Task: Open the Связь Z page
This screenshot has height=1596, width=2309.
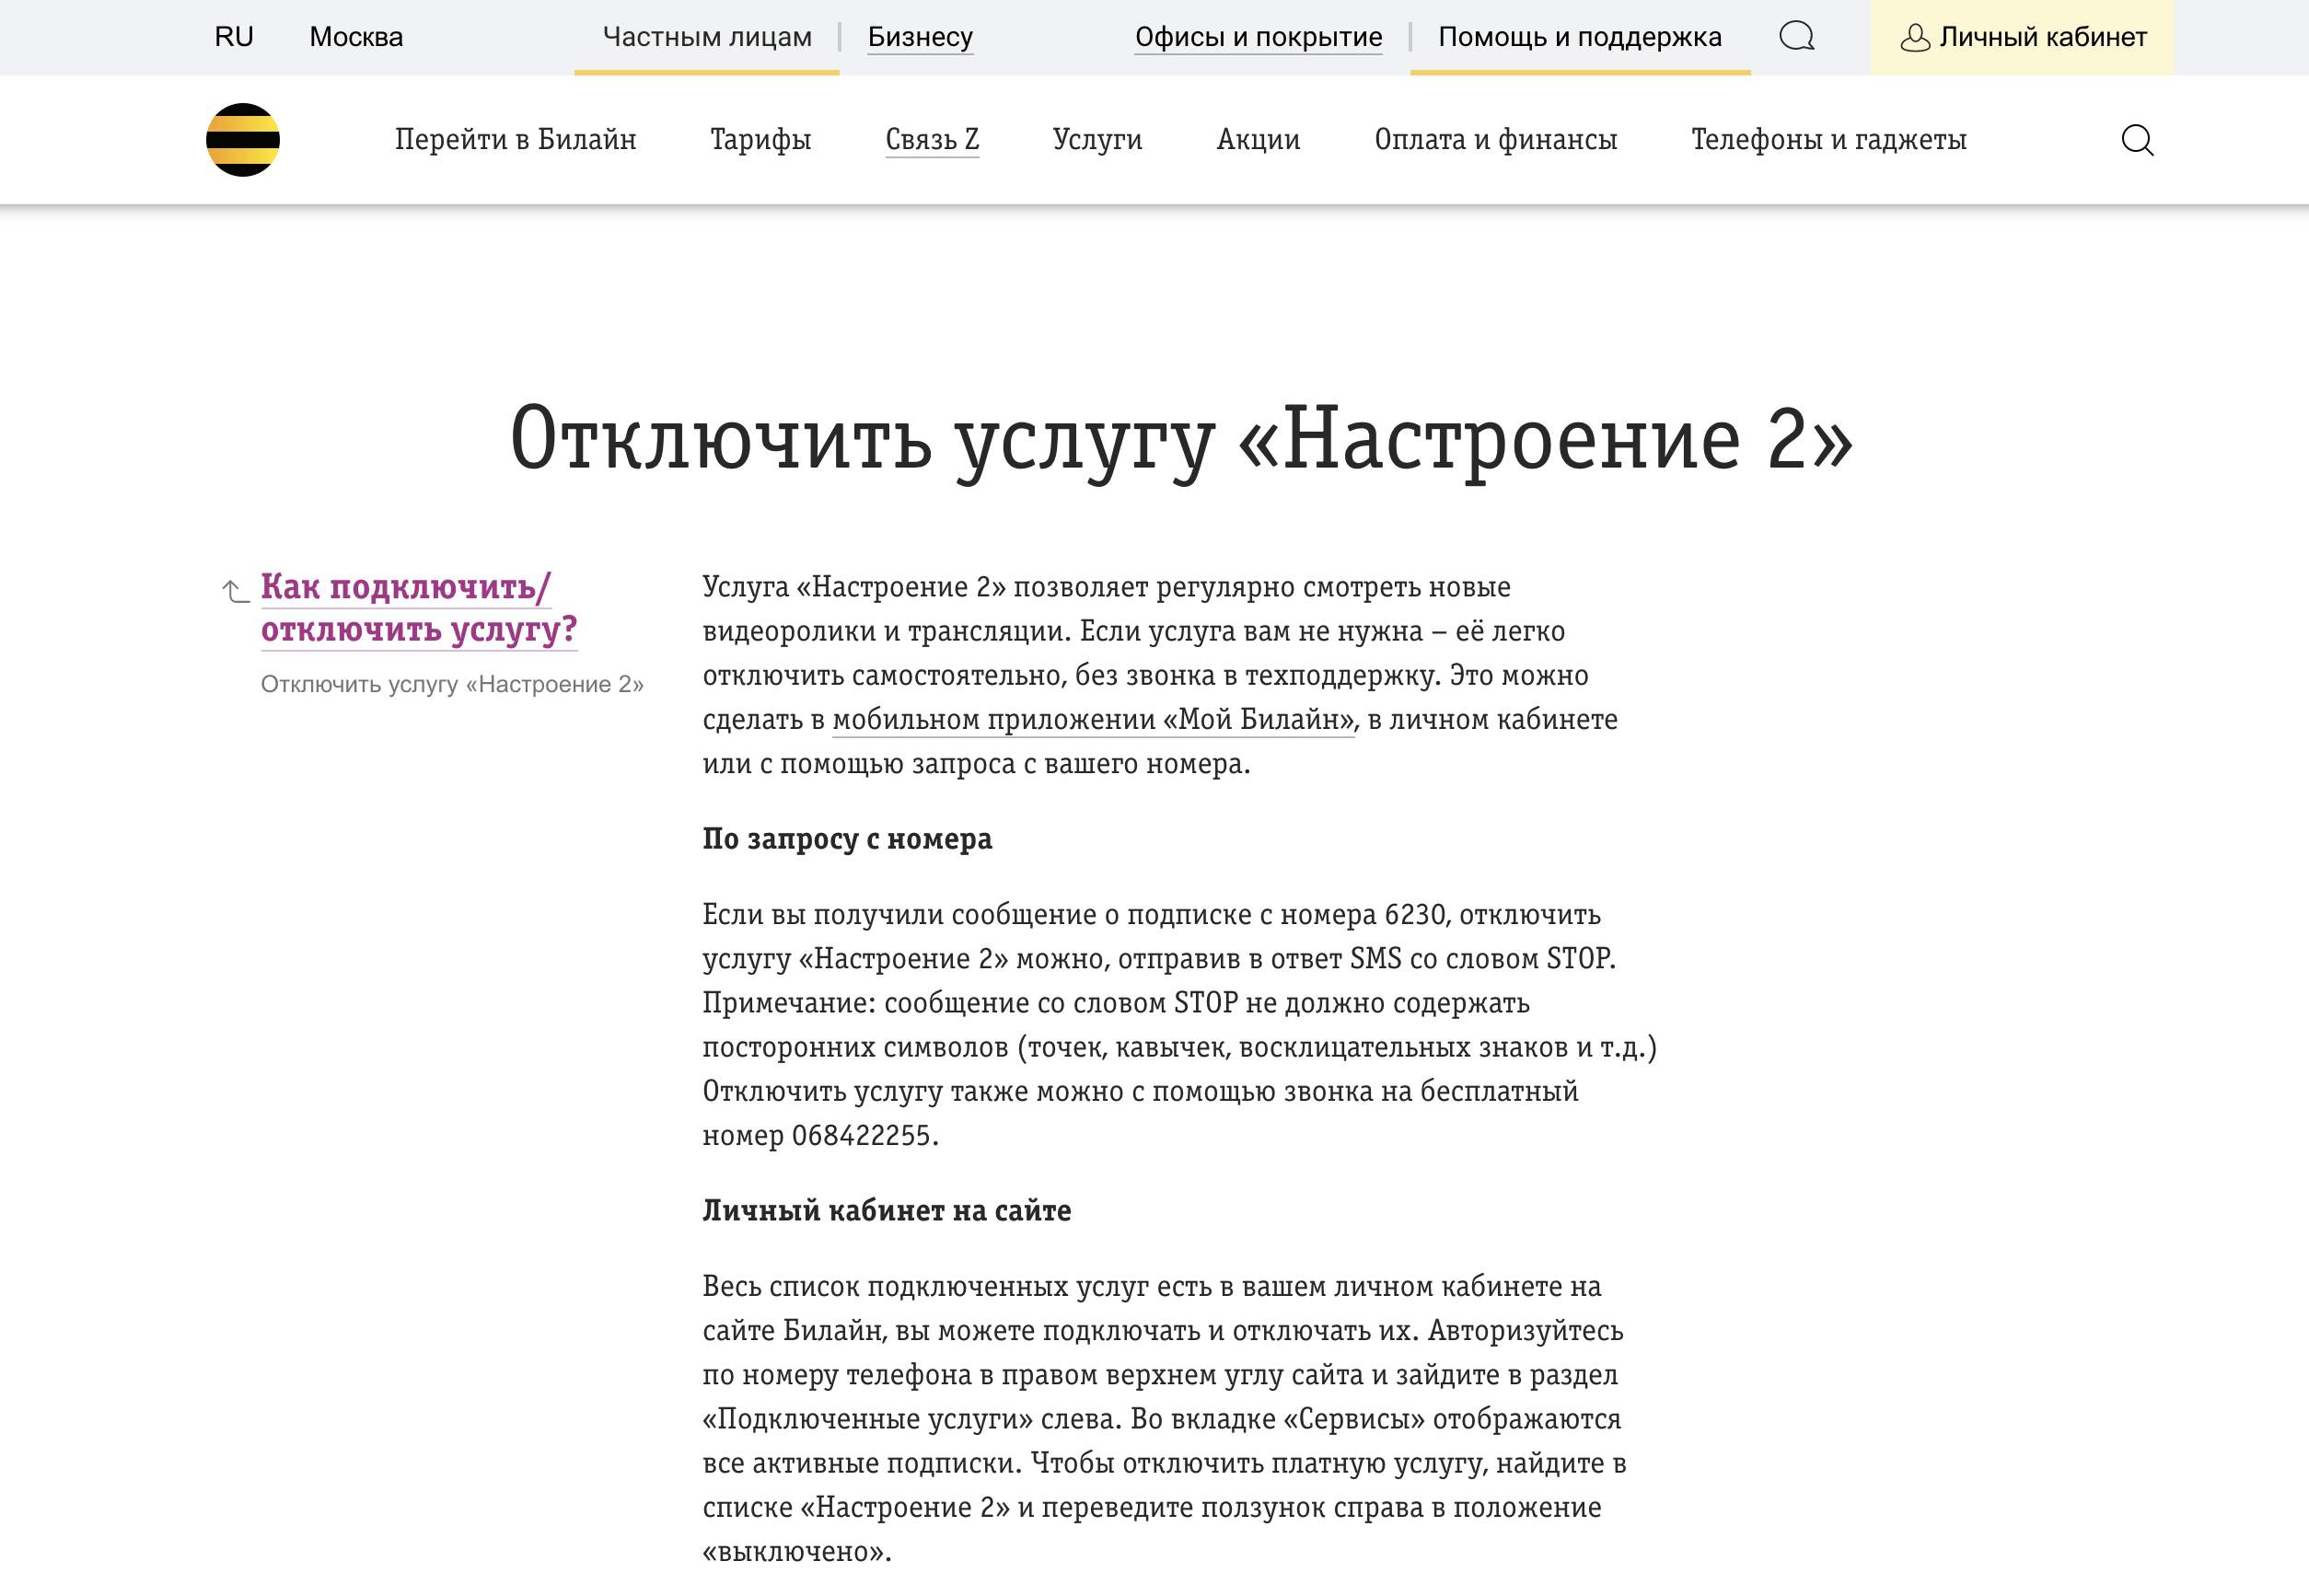Action: (x=931, y=139)
